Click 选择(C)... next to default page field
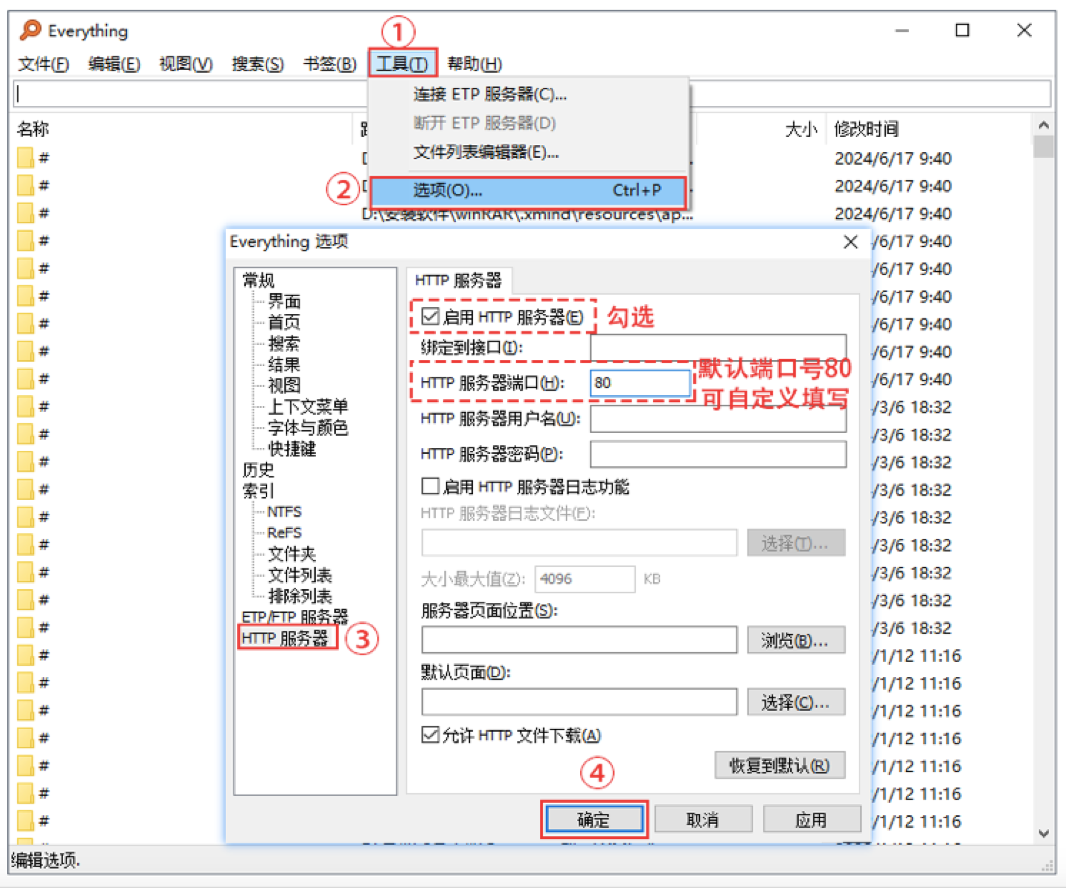 click(795, 702)
